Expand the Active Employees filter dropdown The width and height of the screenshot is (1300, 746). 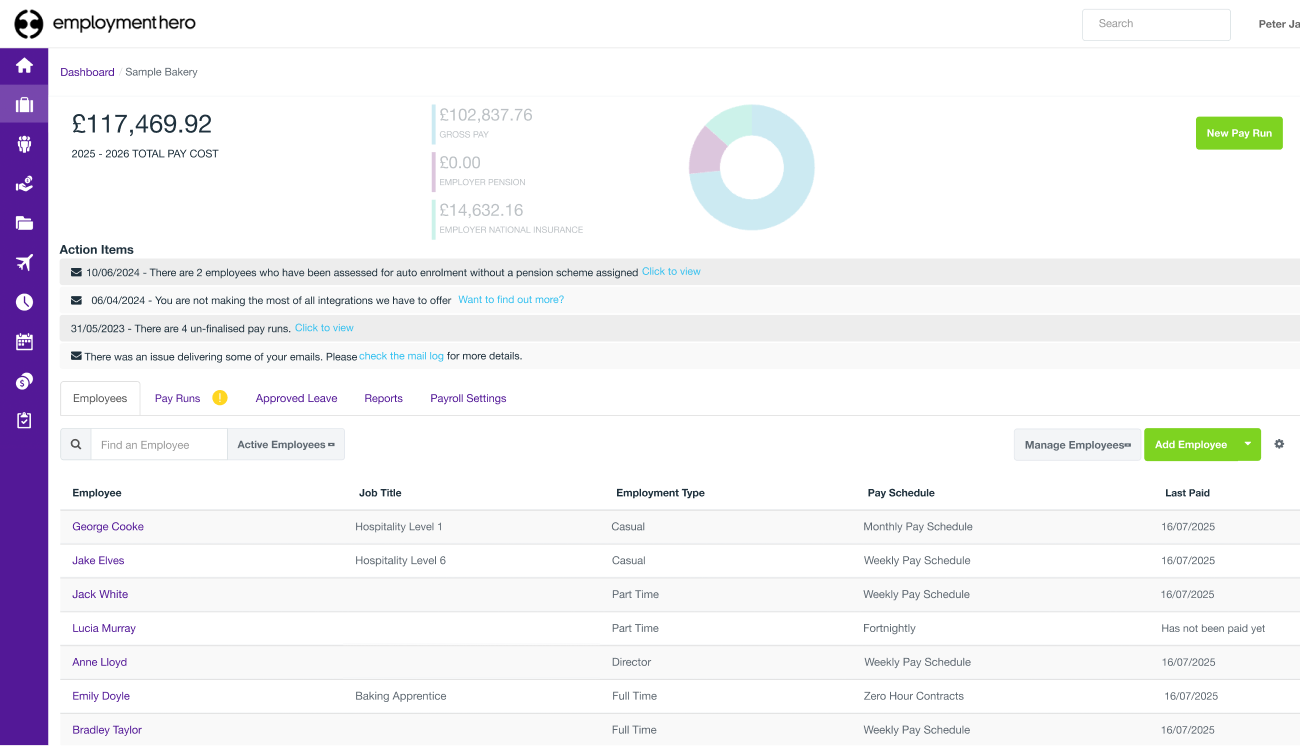click(286, 445)
